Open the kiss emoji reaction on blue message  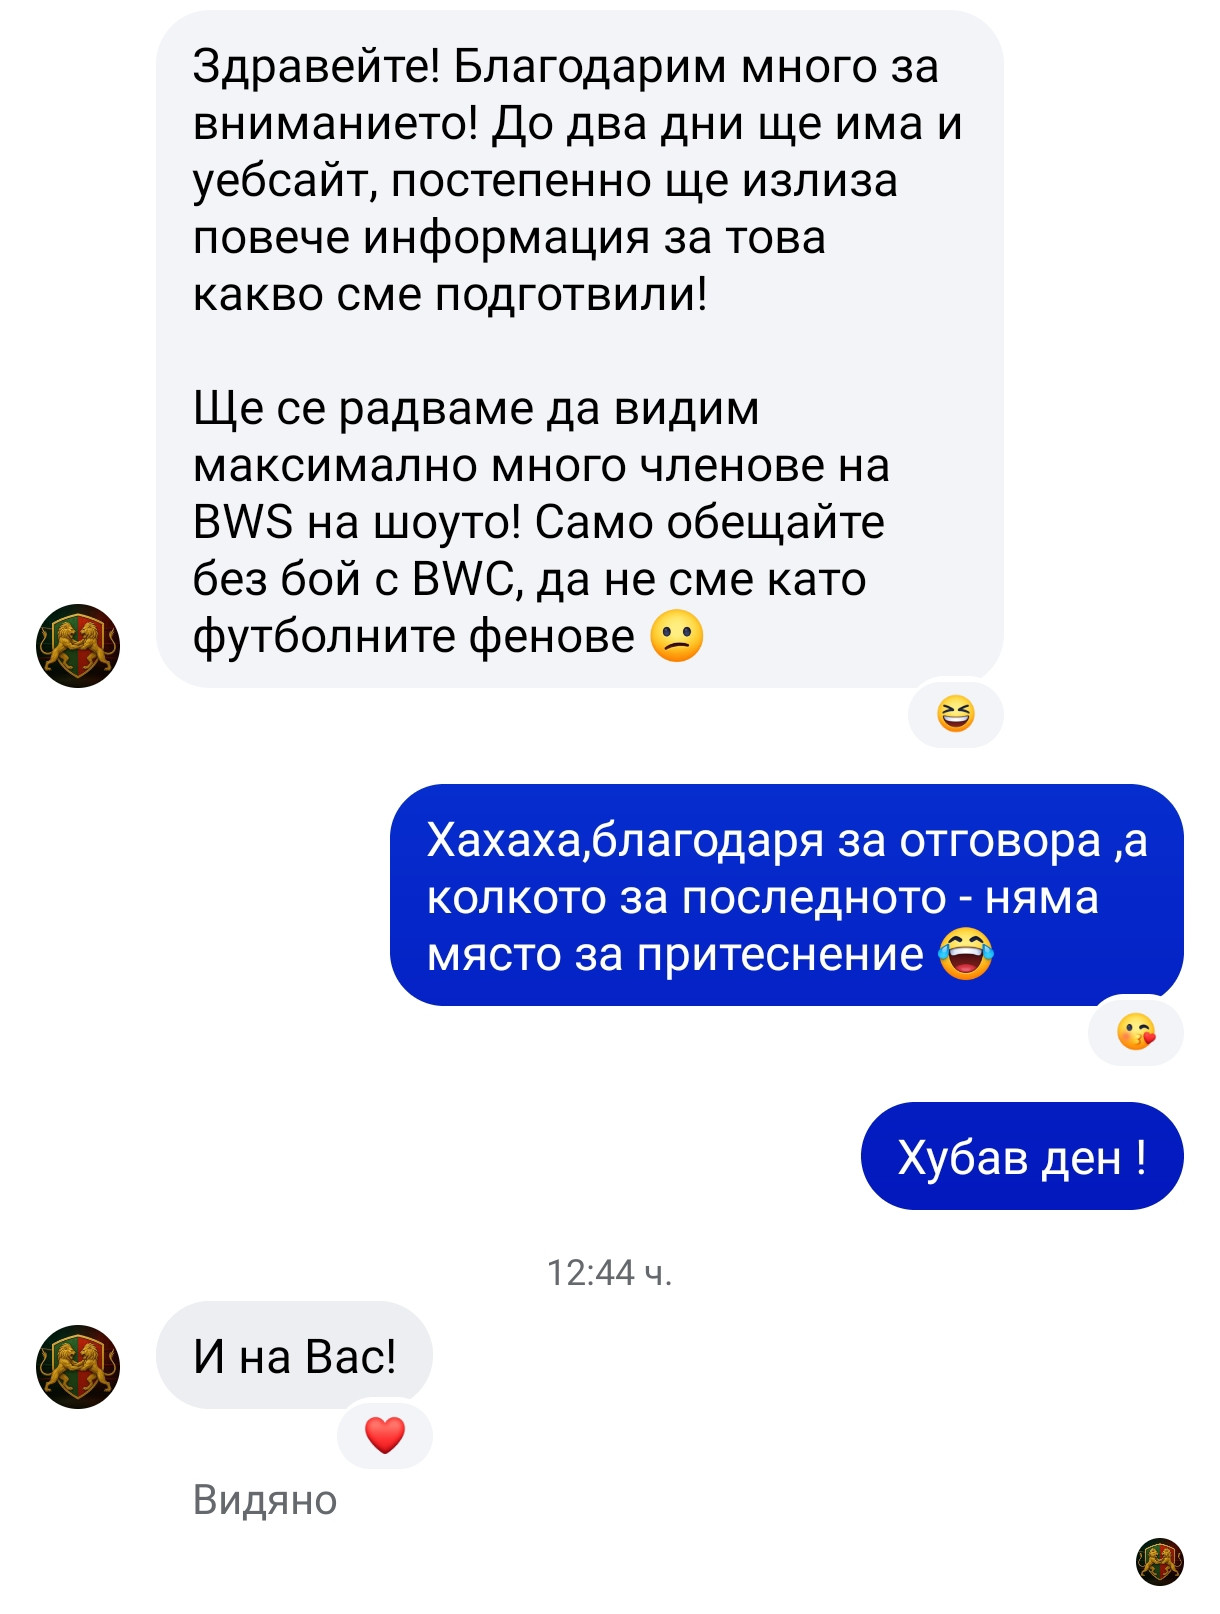[x=1135, y=1031]
